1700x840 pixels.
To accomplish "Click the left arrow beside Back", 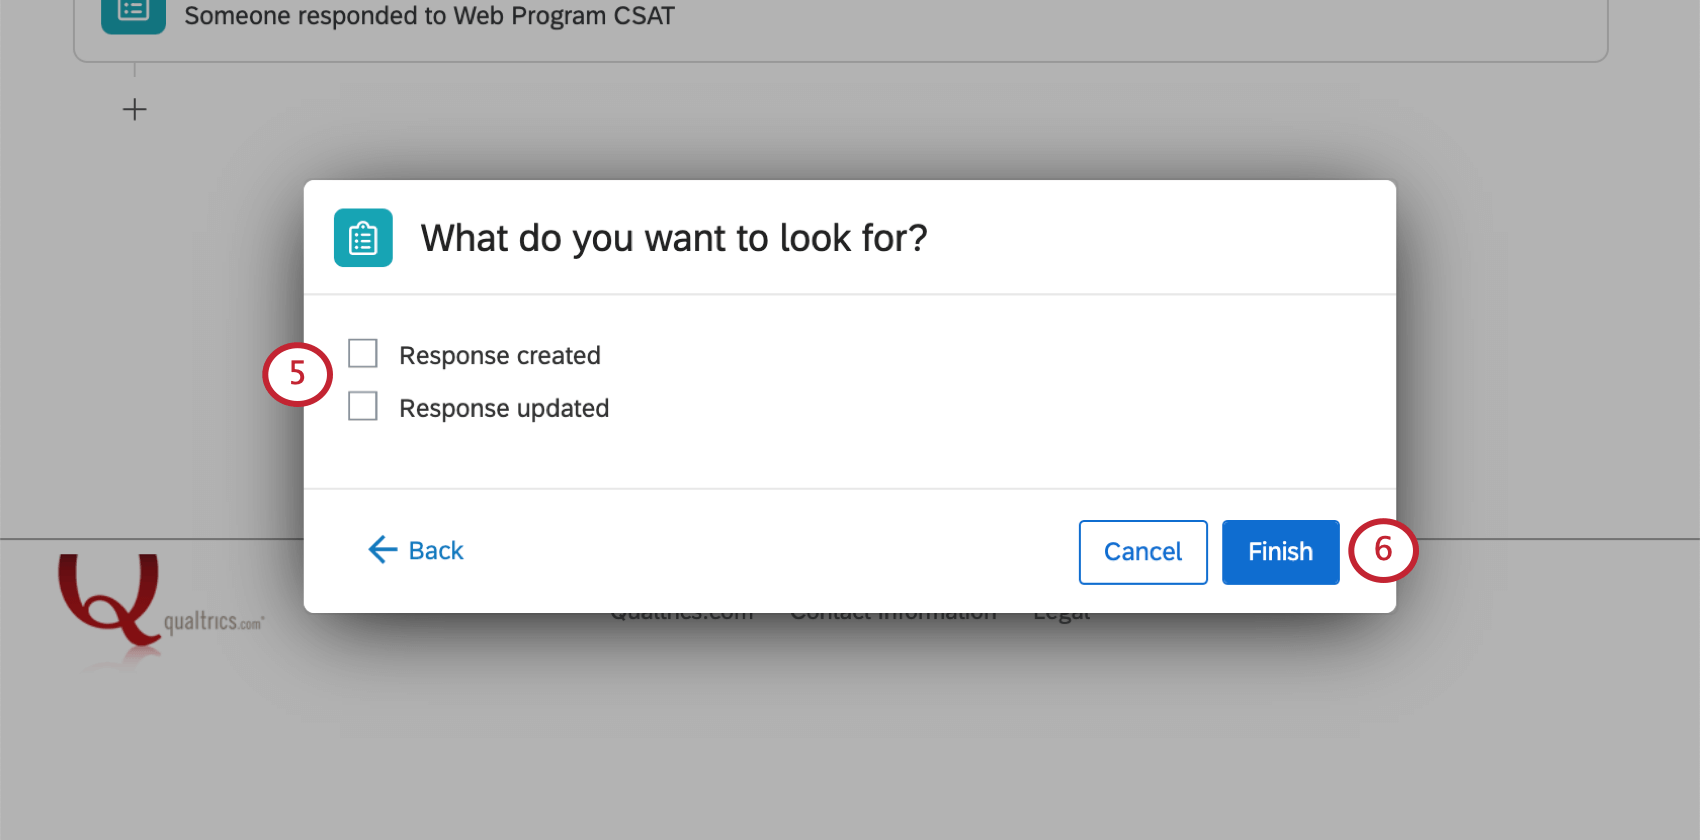I will point(382,550).
